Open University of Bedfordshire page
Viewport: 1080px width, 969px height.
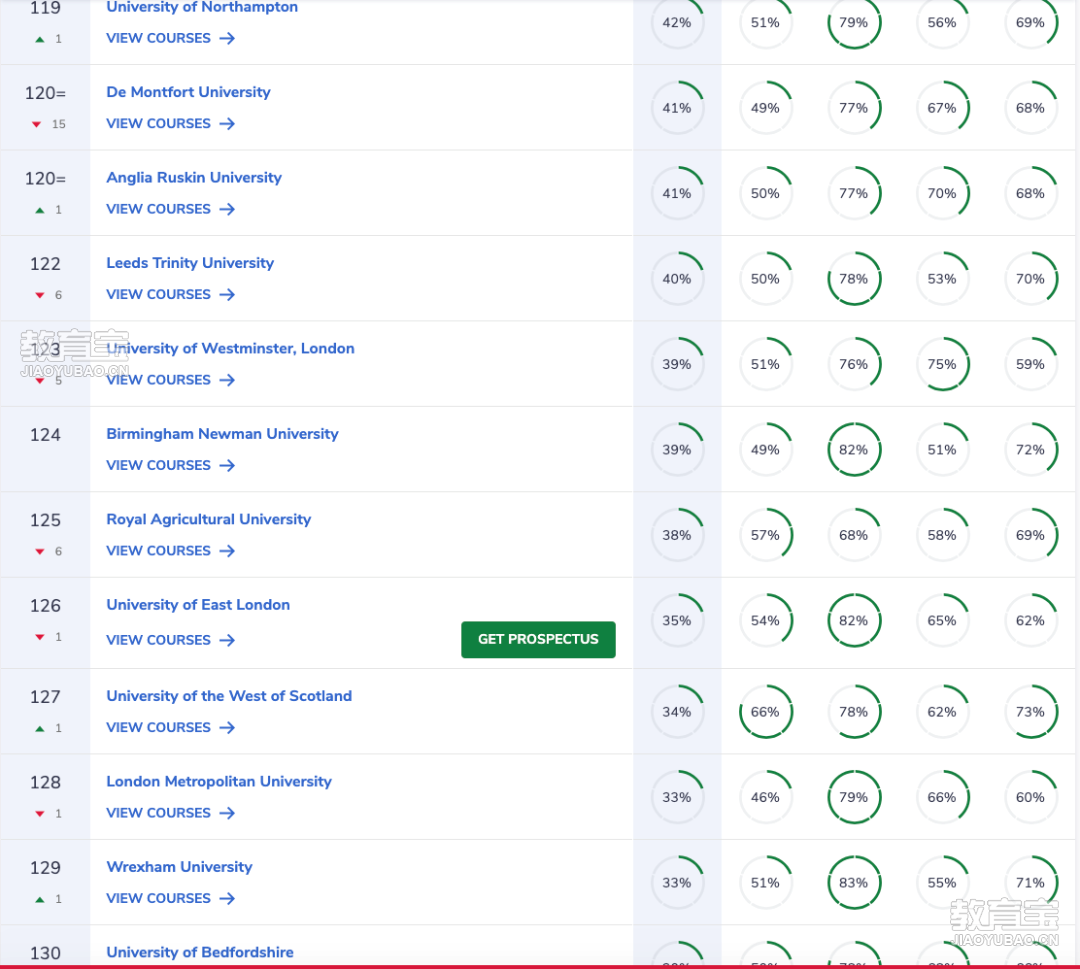tap(200, 952)
